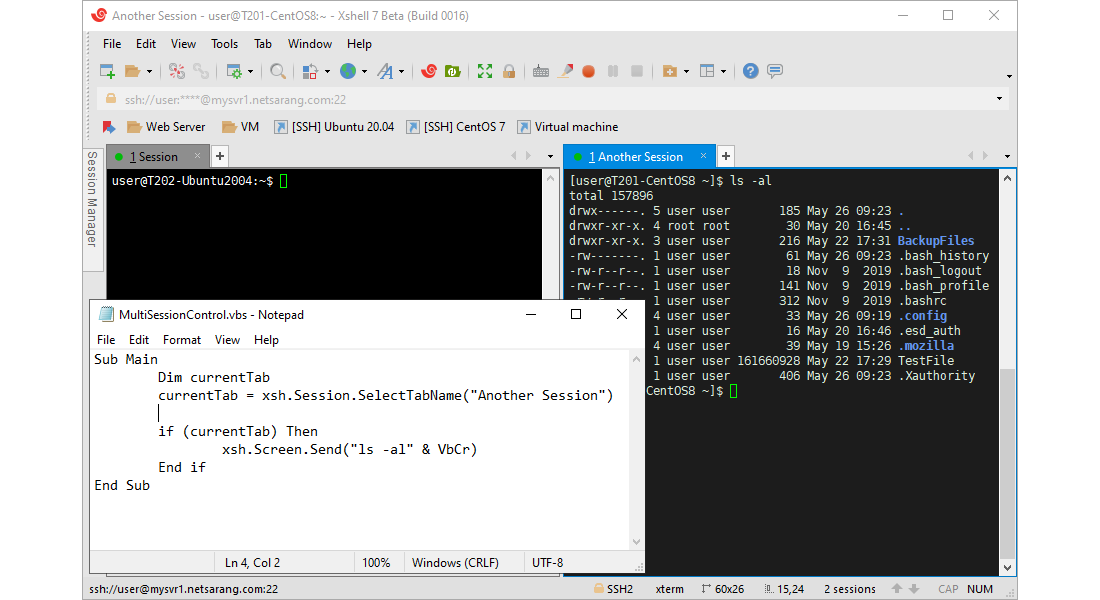Click the Disconnect session toolbar icon
1100x600 pixels.
pos(177,71)
